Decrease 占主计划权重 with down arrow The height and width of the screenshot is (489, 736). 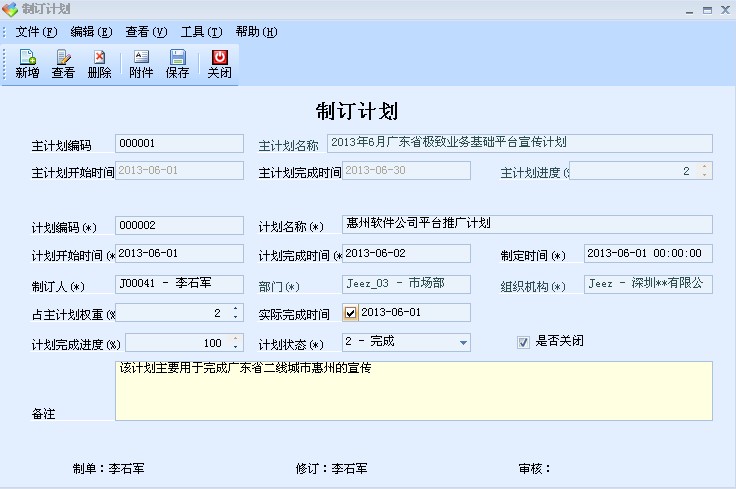pyautogui.click(x=235, y=317)
